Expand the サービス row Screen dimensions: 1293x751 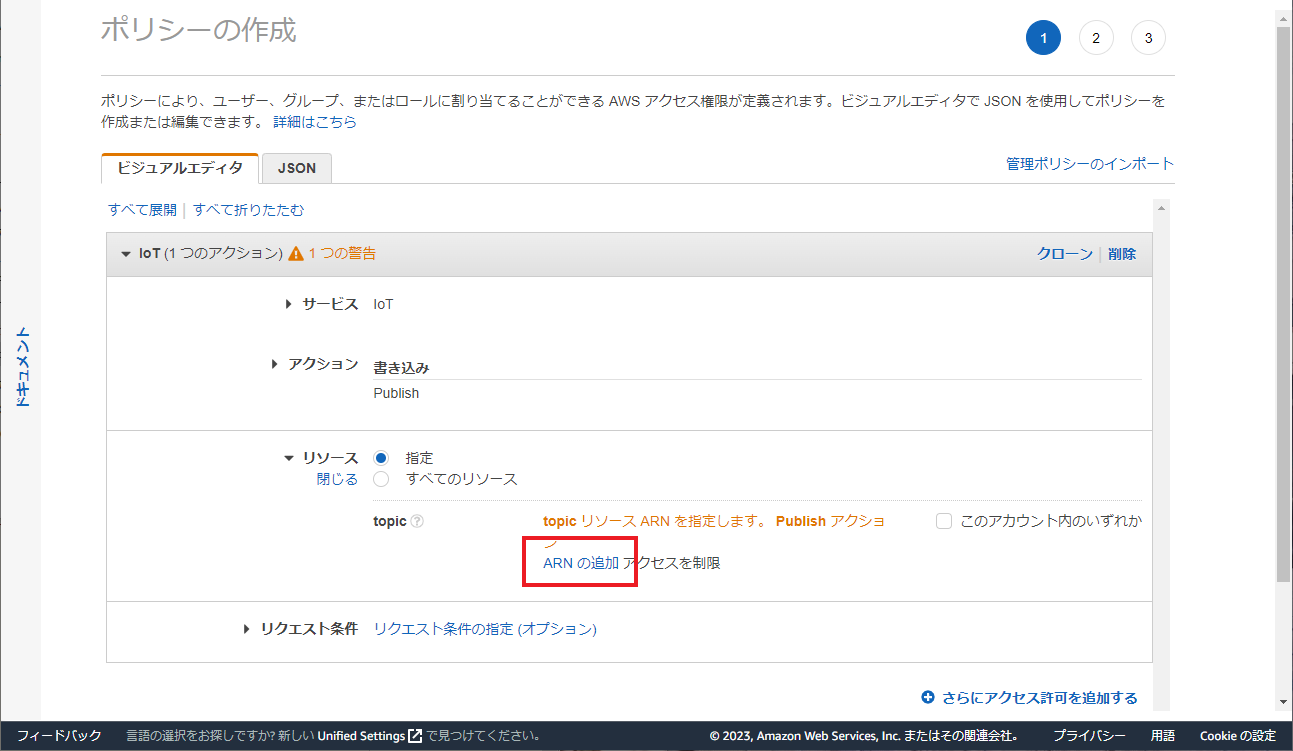pyautogui.click(x=289, y=304)
